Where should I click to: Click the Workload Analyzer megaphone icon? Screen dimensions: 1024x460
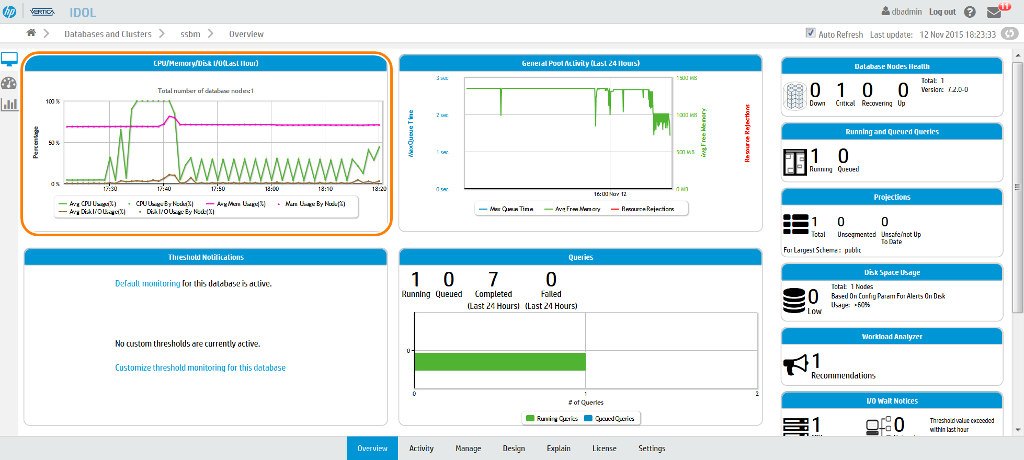point(796,365)
